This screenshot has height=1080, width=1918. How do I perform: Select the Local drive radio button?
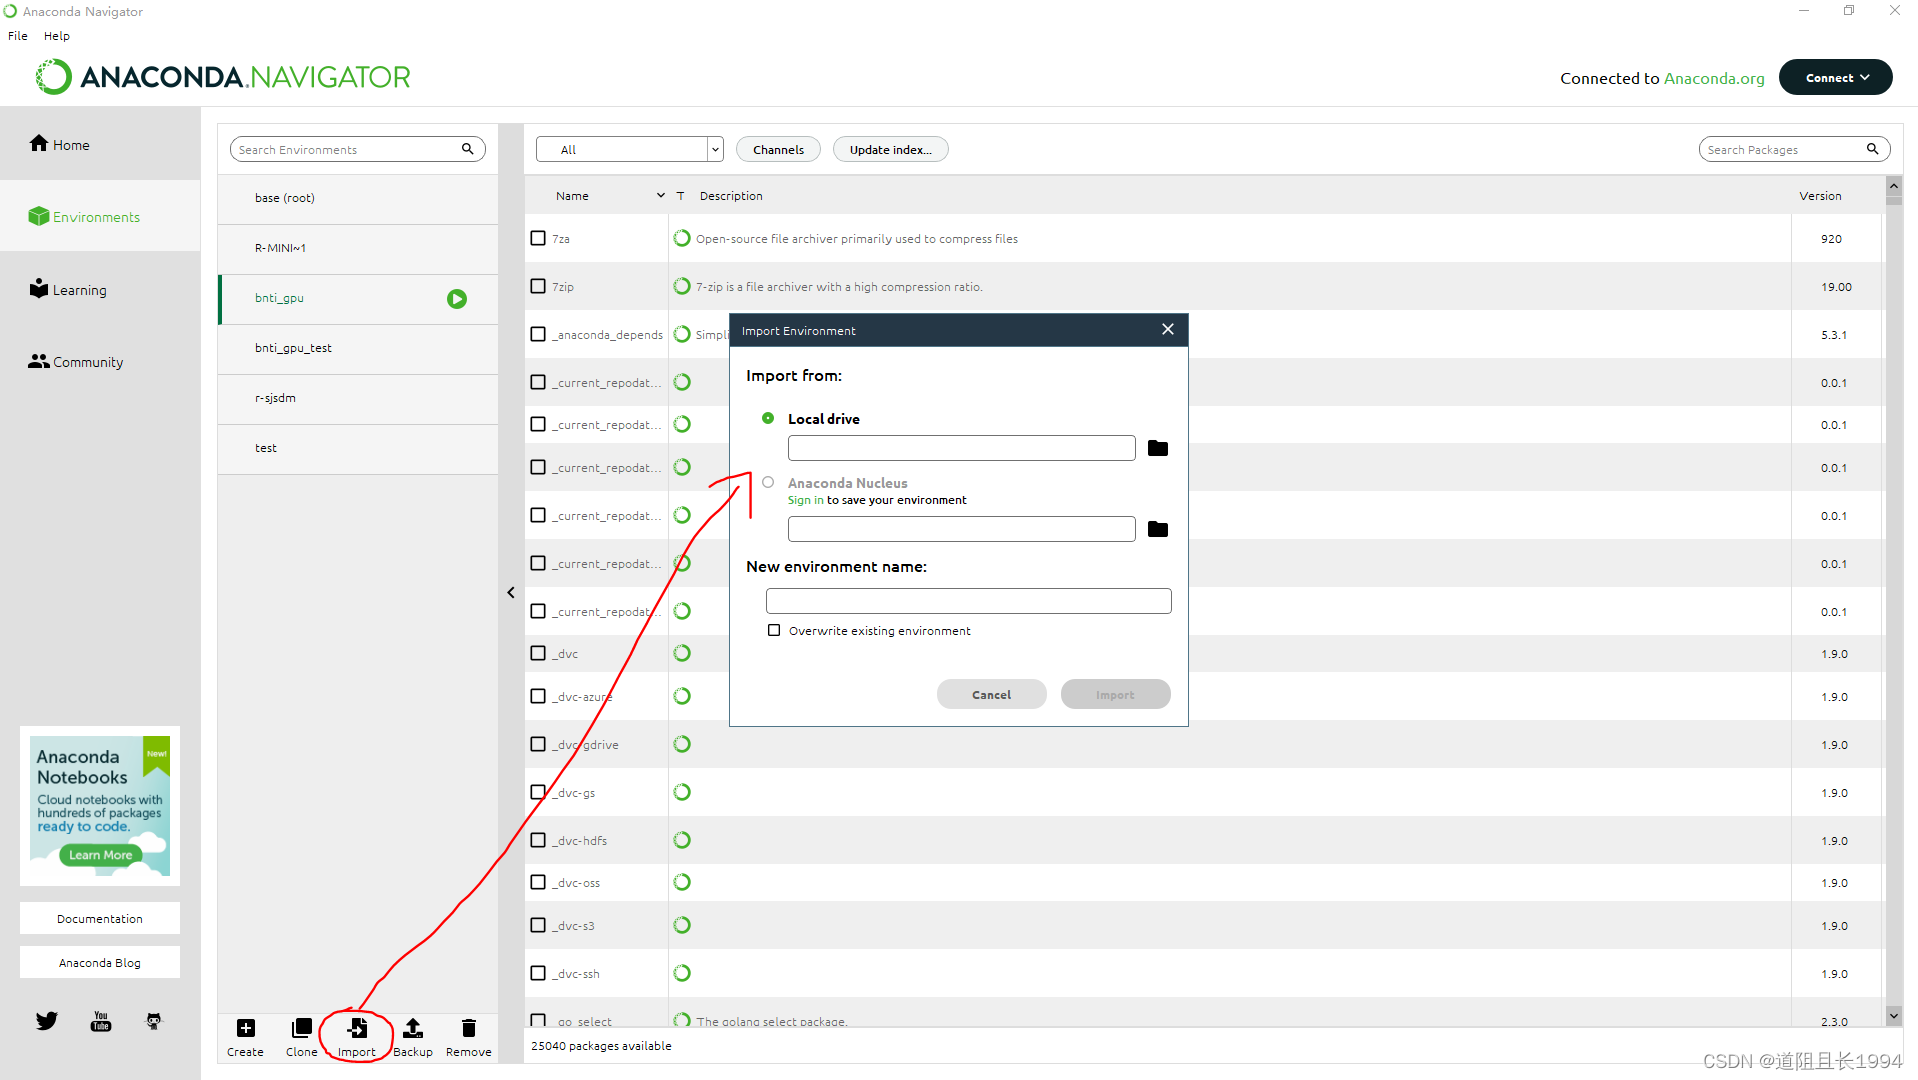(x=768, y=418)
